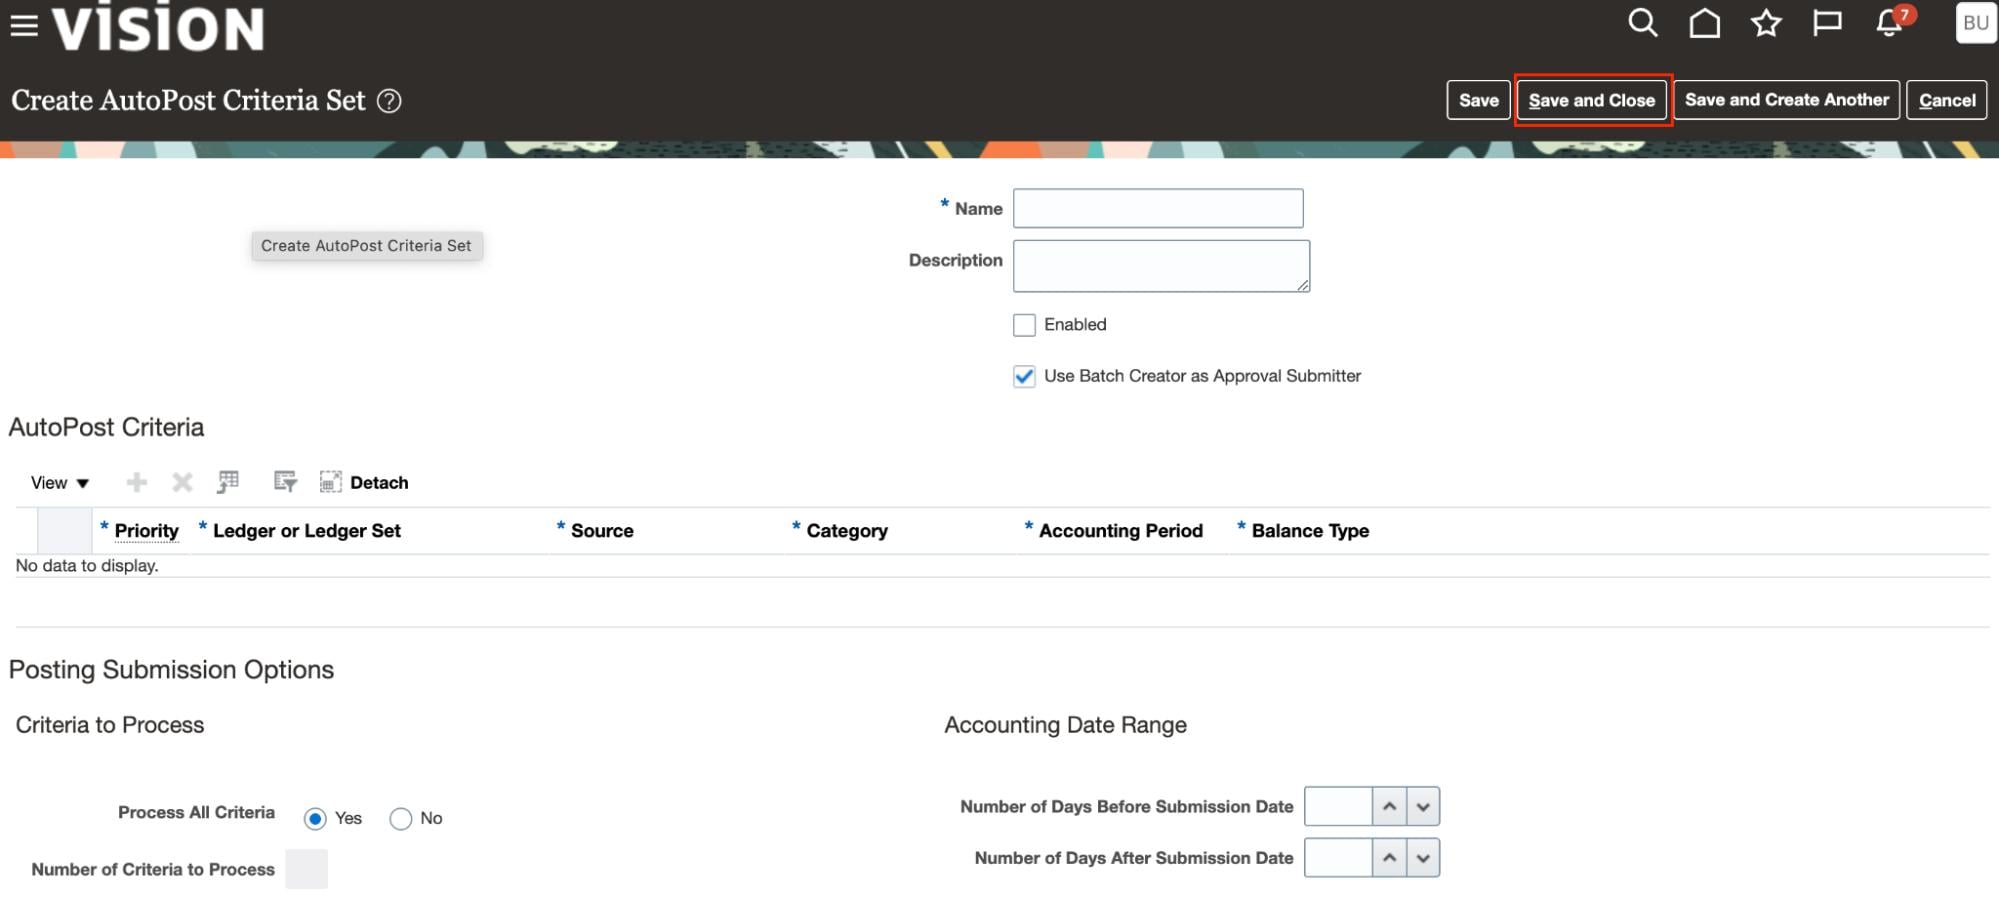Click the Save and Close button

[x=1591, y=100]
